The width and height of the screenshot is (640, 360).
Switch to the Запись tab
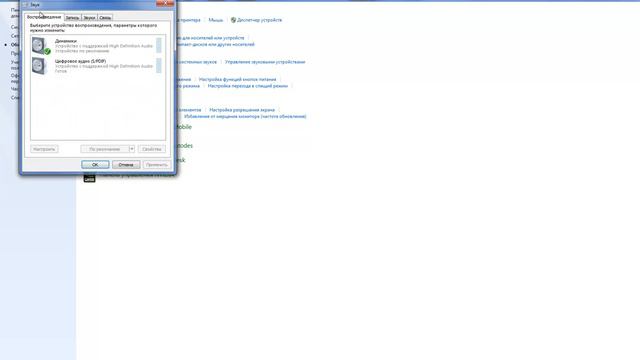73,18
